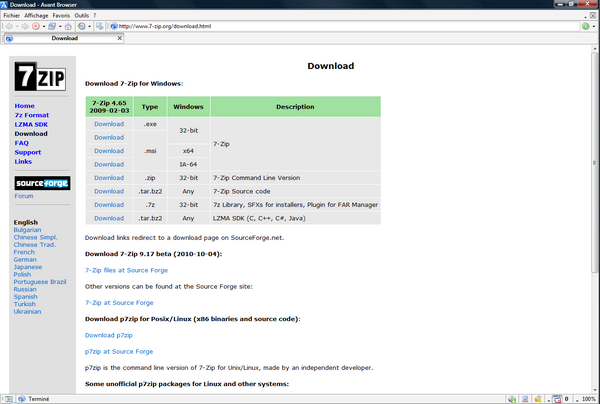Screen dimensions: 600x404
Task: Download the LZMA SDK .tar.bz2
Action: point(109,218)
